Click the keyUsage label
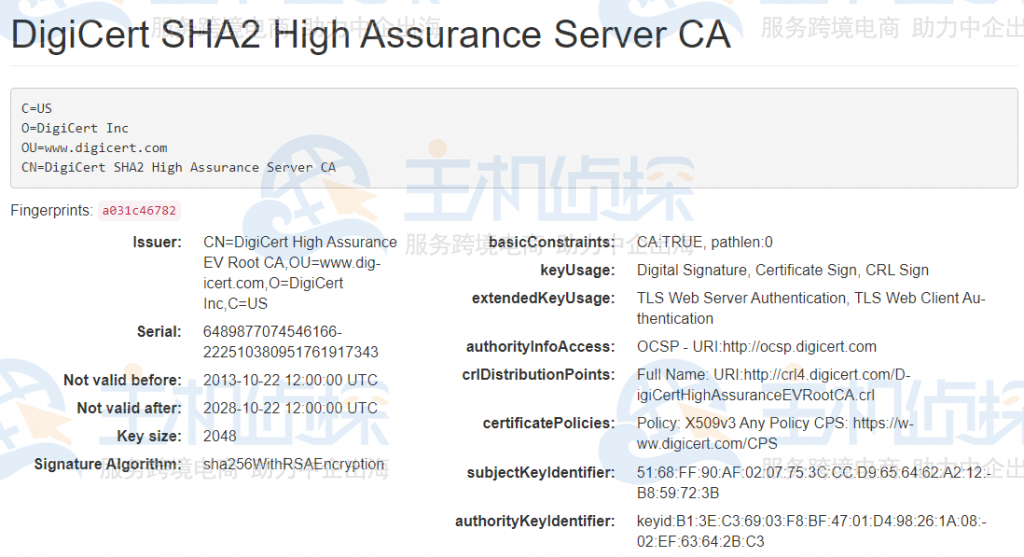1024x557 pixels. click(578, 270)
